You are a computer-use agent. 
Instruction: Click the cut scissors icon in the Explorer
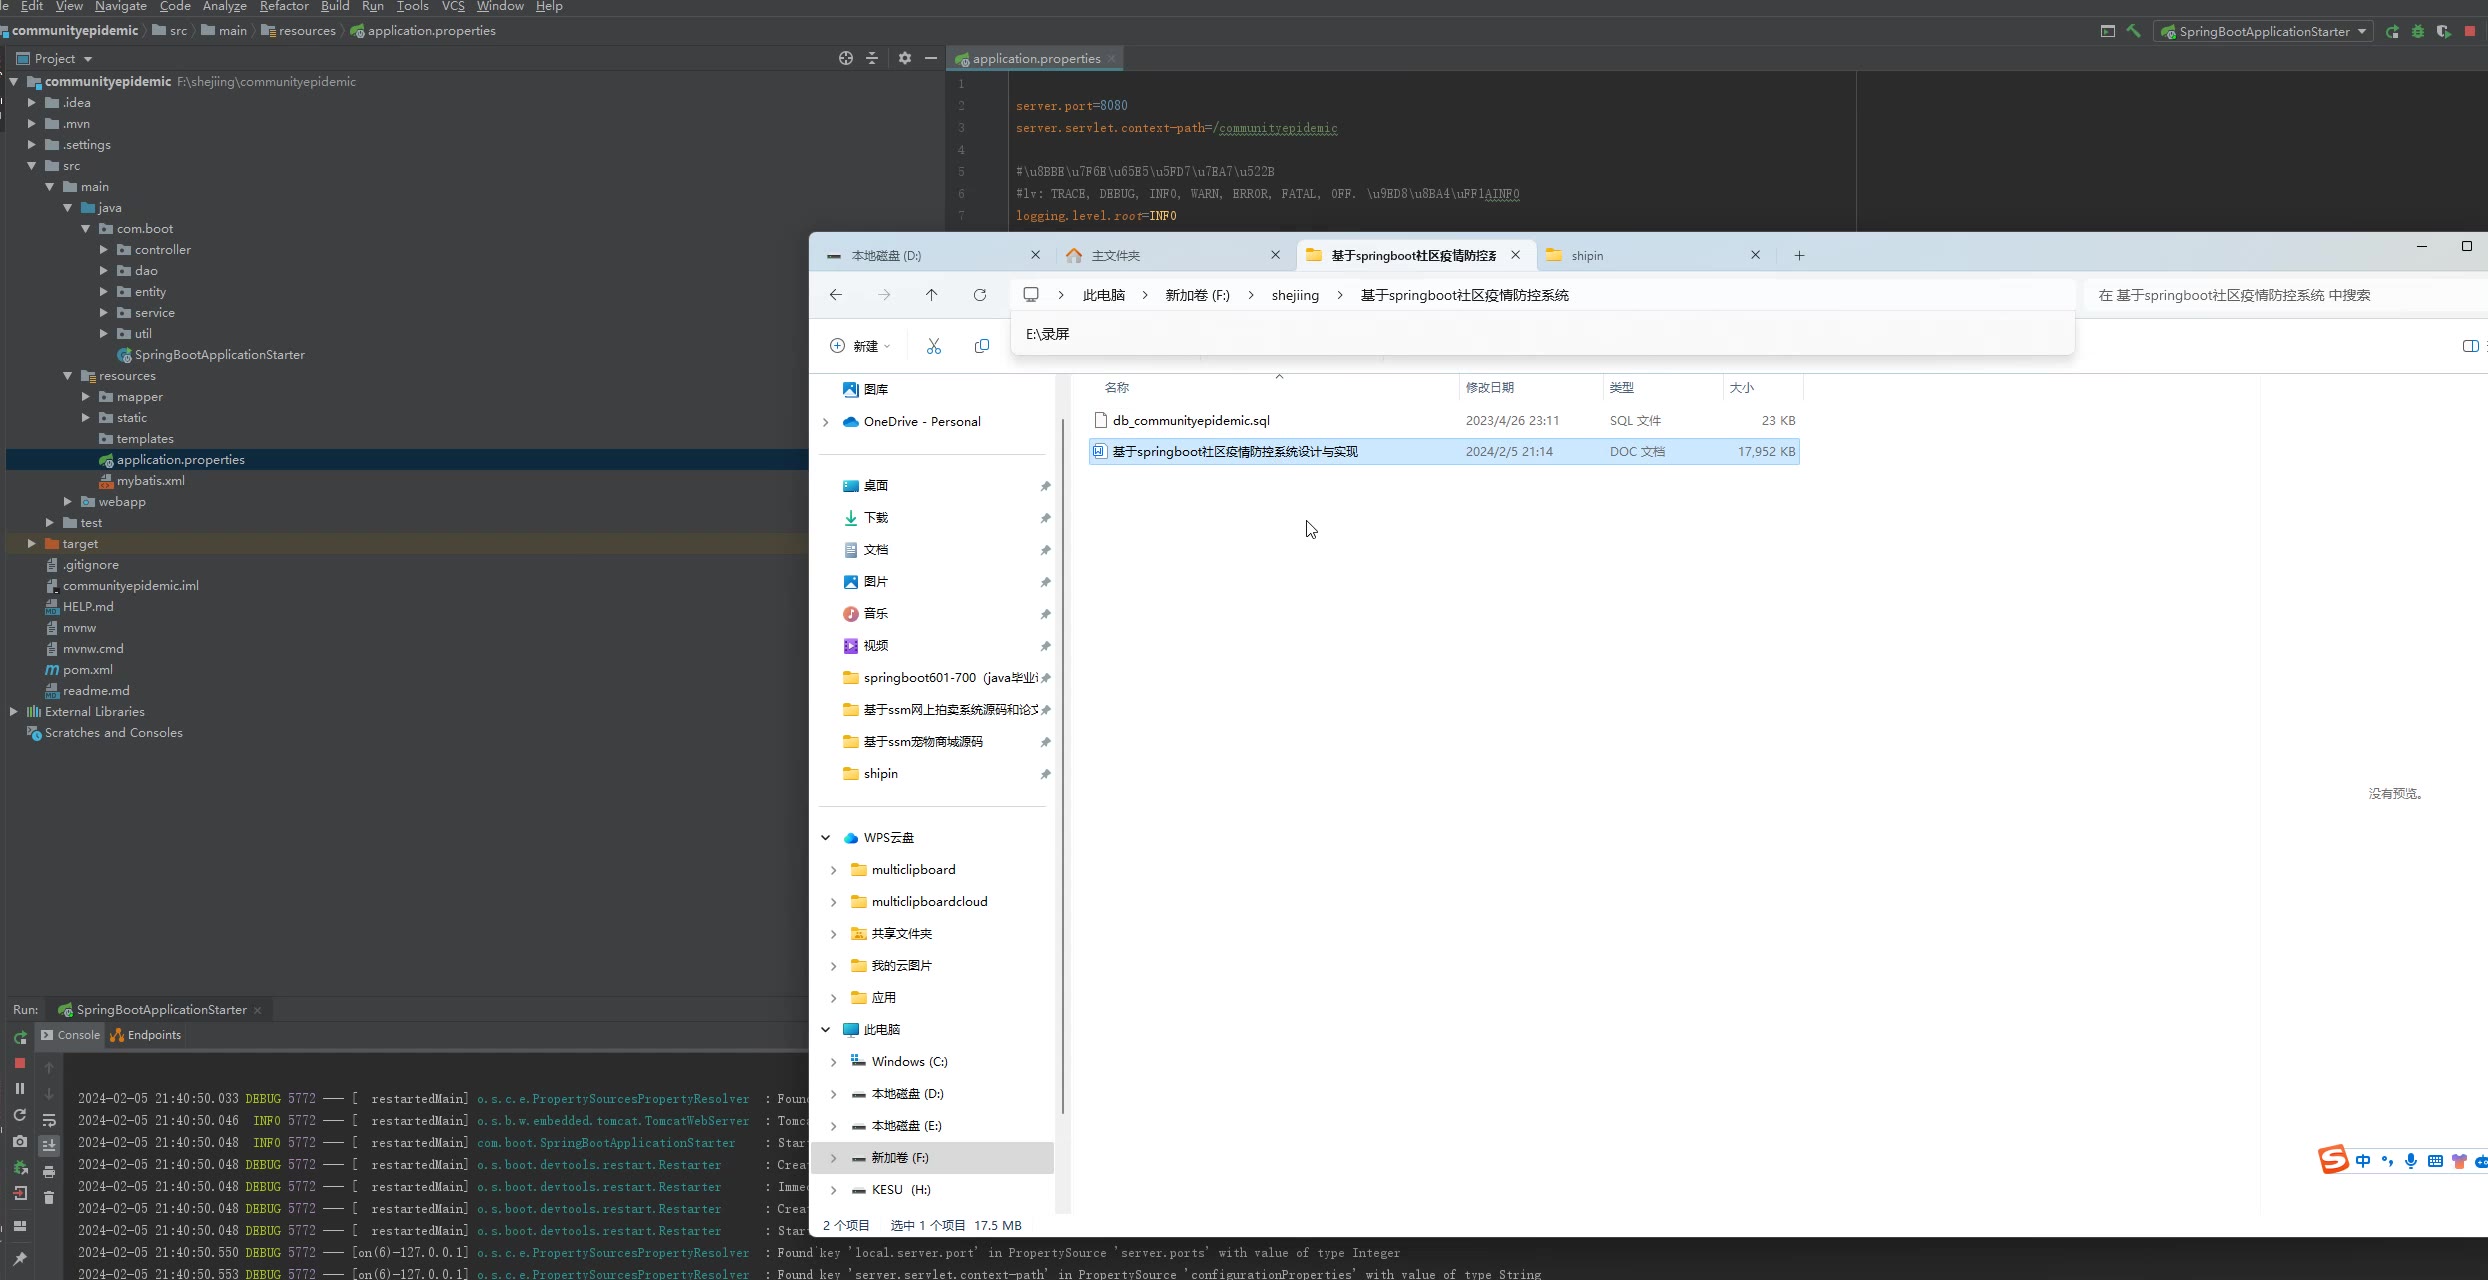coord(934,346)
